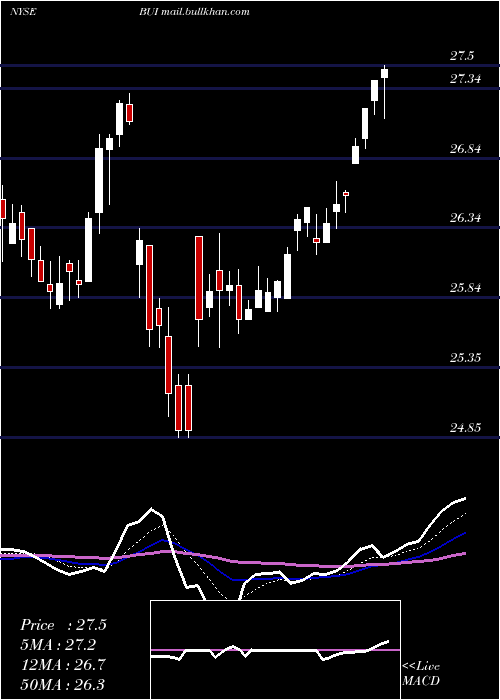
Task: Select the 25.84 price axis label
Action: click(465, 288)
